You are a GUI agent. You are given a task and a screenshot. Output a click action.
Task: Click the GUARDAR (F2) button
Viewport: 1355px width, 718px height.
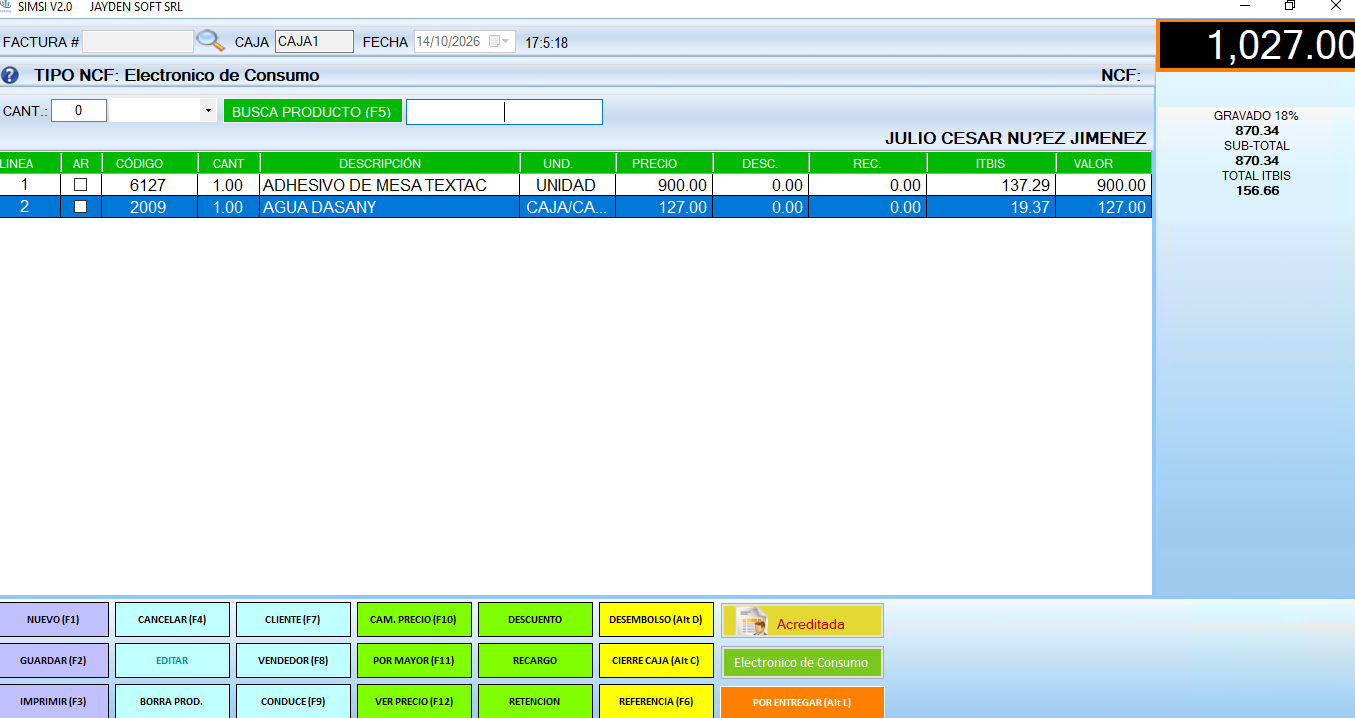click(x=54, y=661)
